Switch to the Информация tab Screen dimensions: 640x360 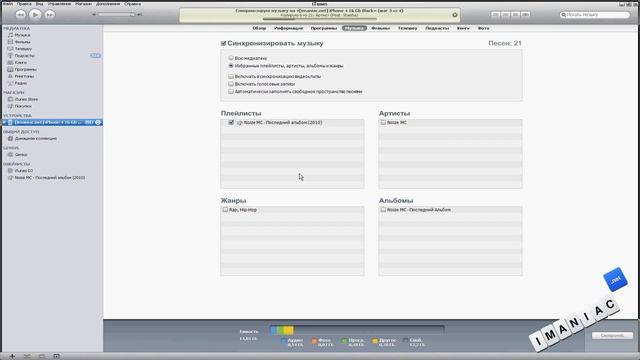pyautogui.click(x=288, y=28)
